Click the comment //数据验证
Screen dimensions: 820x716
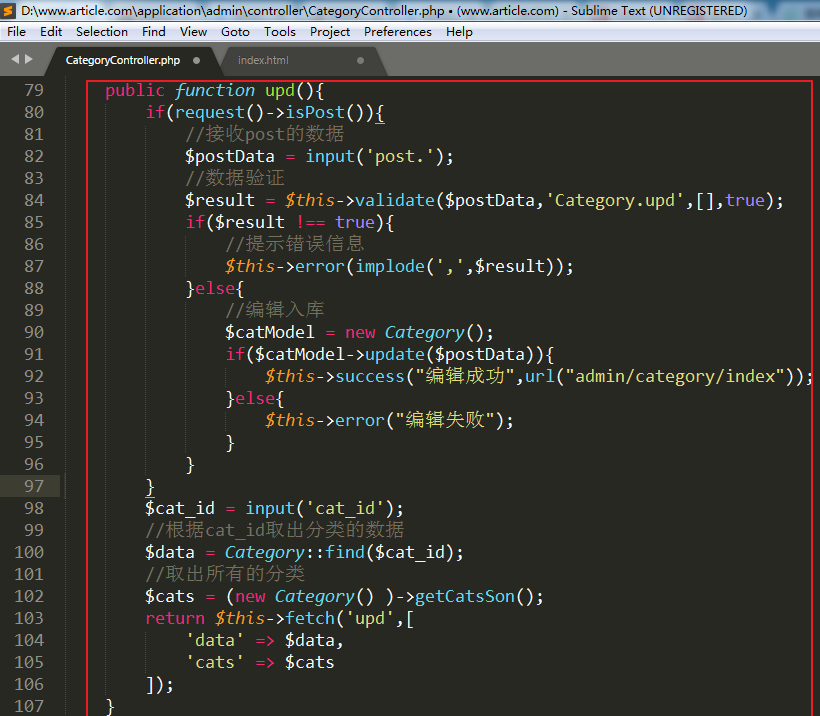coord(235,178)
